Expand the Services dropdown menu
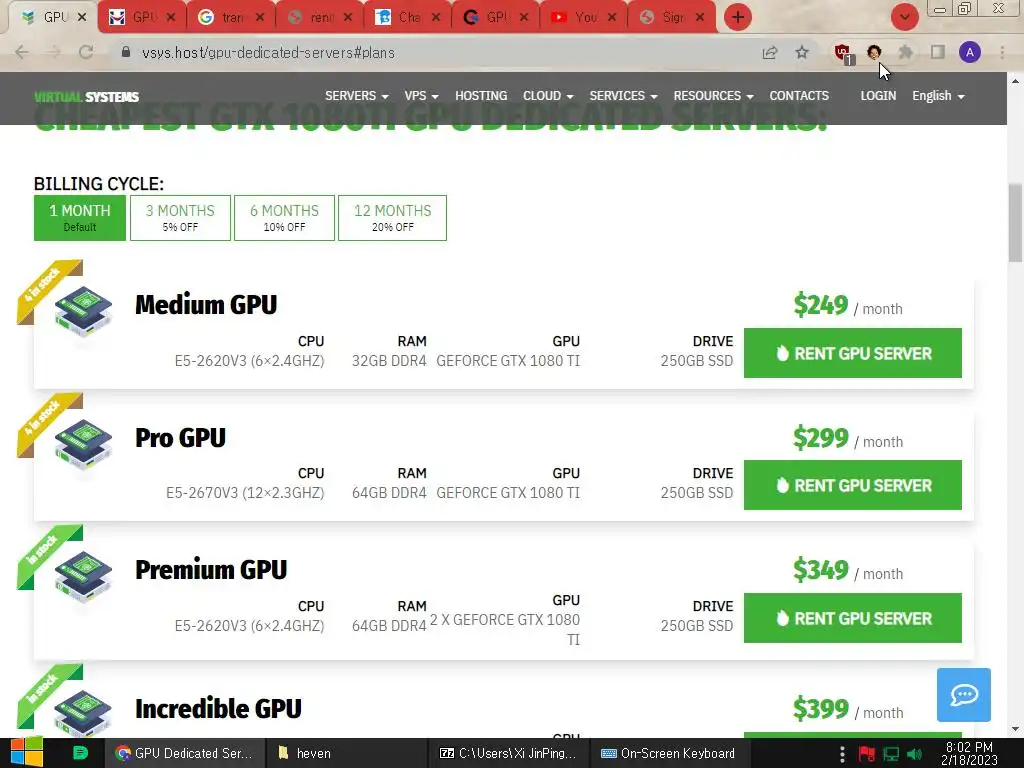1024x768 pixels. pos(623,96)
